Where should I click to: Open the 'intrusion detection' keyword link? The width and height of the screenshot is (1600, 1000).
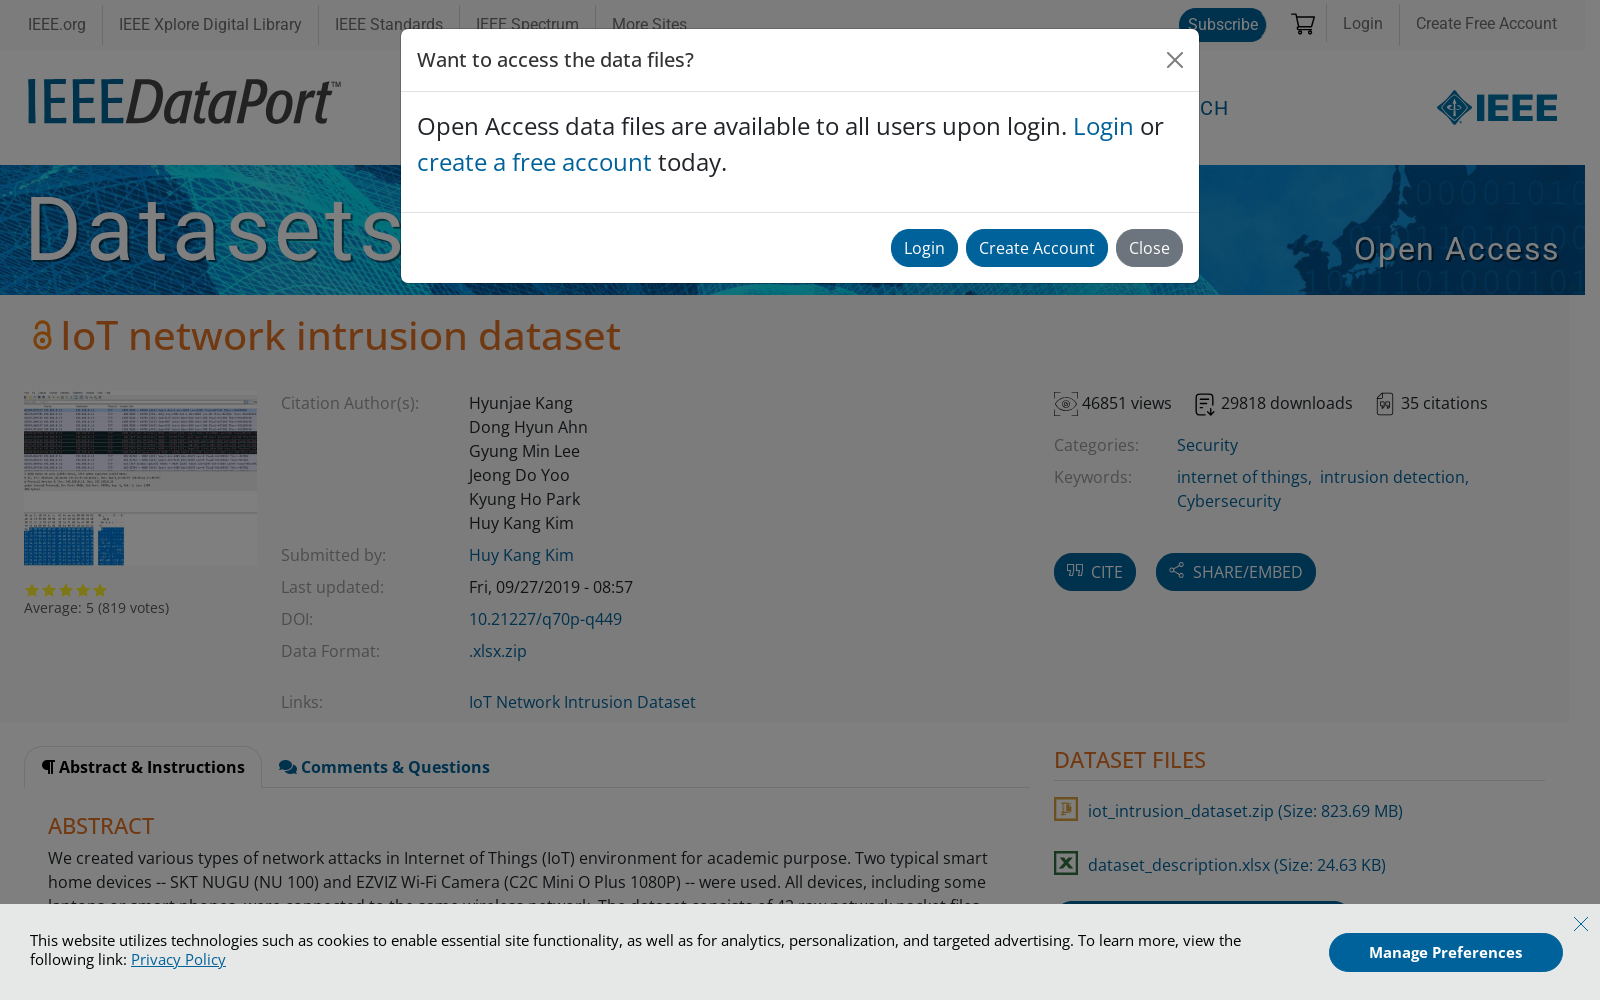point(1392,478)
